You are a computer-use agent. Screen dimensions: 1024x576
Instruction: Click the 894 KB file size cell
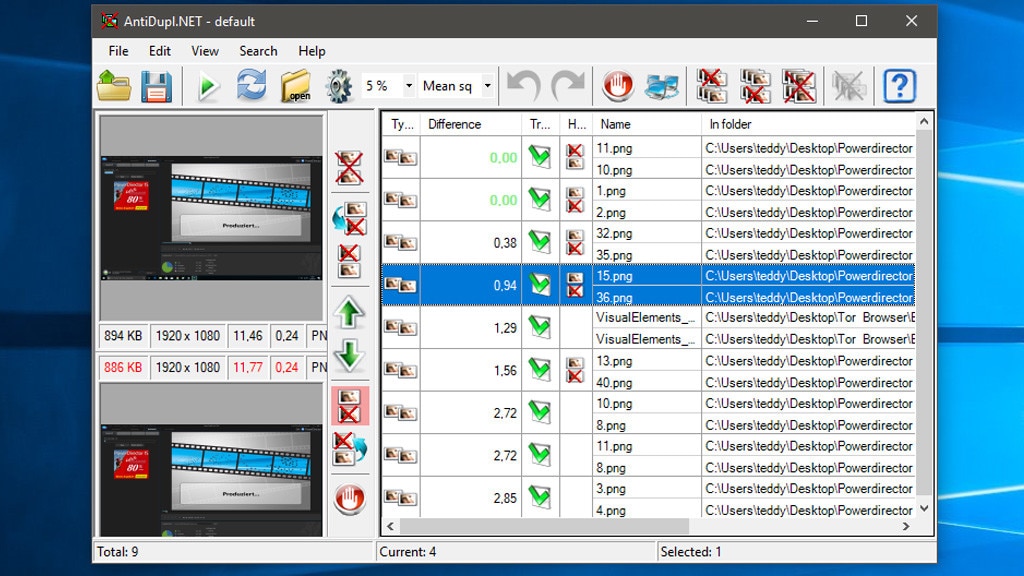pos(123,336)
